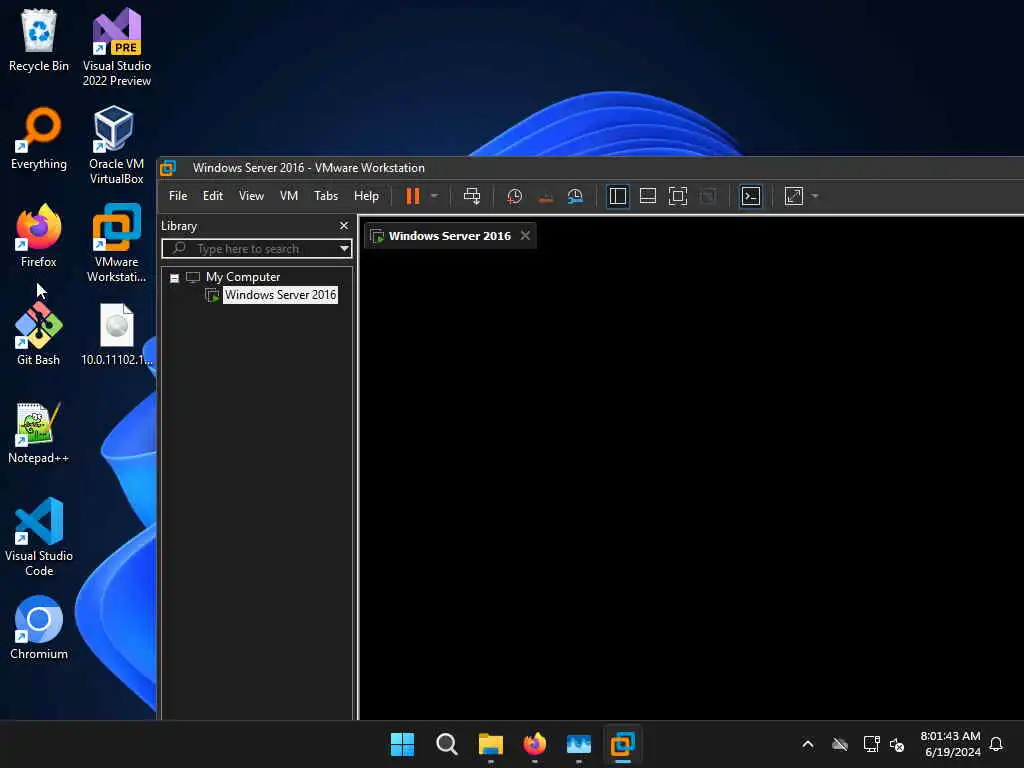
Task: Open File Explorer from the taskbar
Action: [490, 744]
